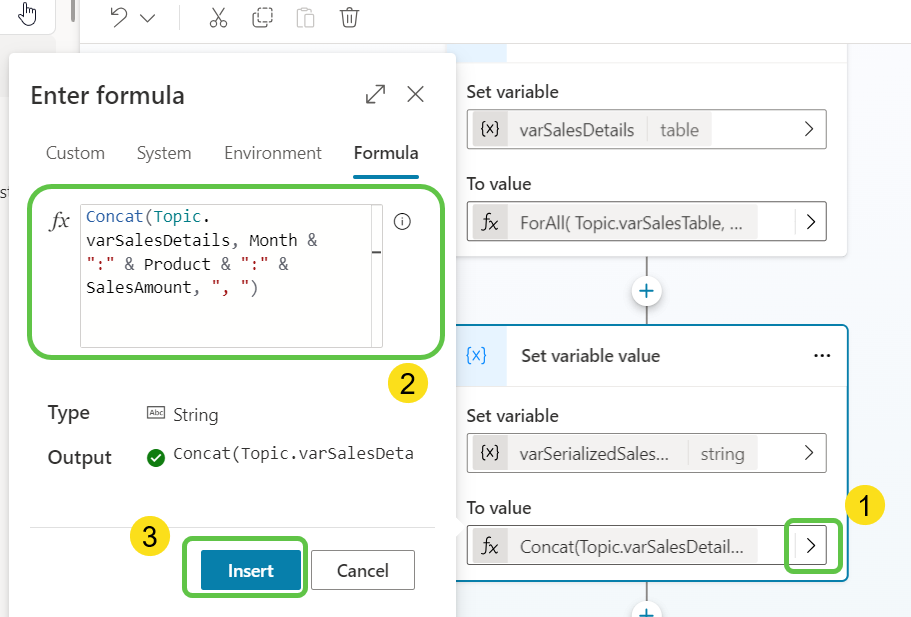Expand the formula editor to full screen

coord(375,94)
